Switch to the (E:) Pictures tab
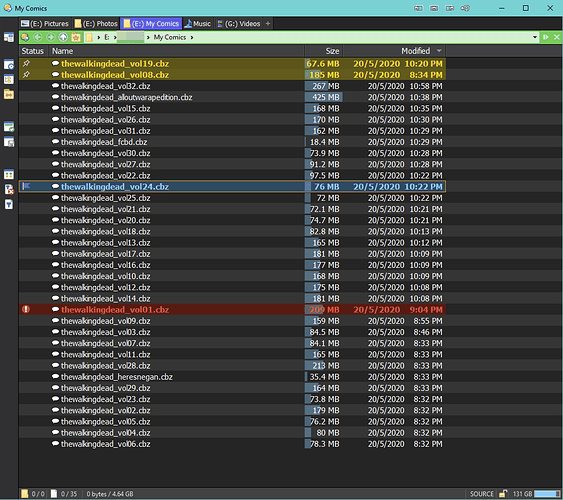Screen dimensions: 563x500 point(45,24)
